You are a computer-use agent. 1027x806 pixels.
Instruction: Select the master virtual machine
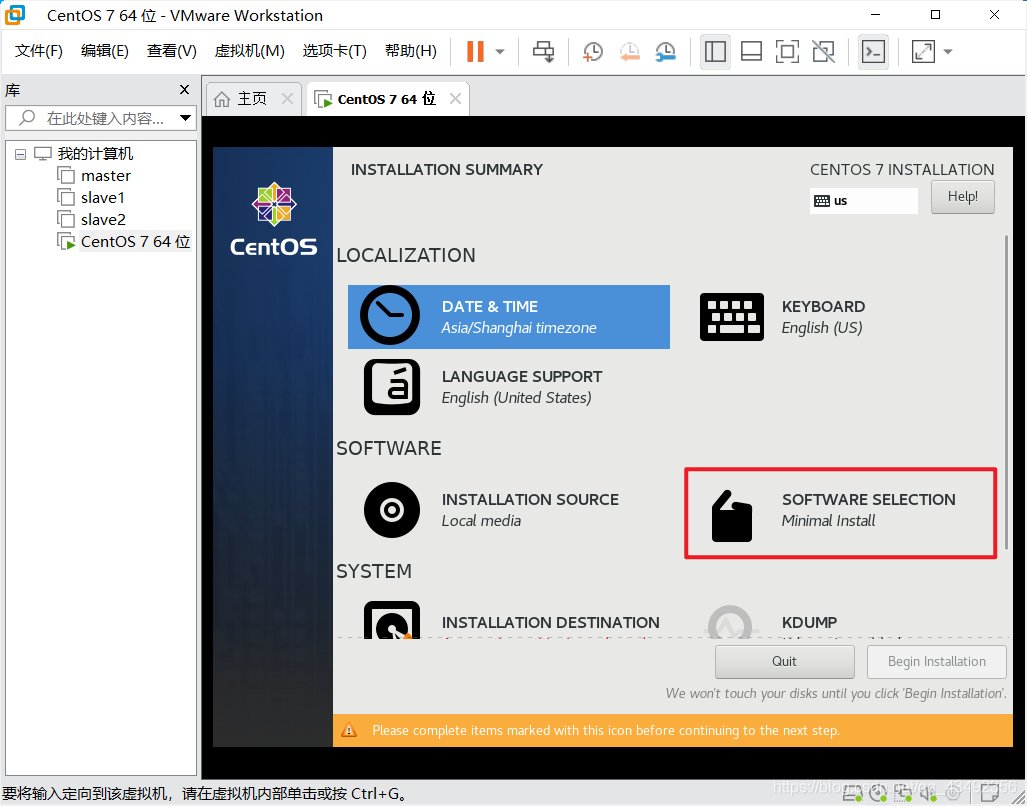point(105,176)
